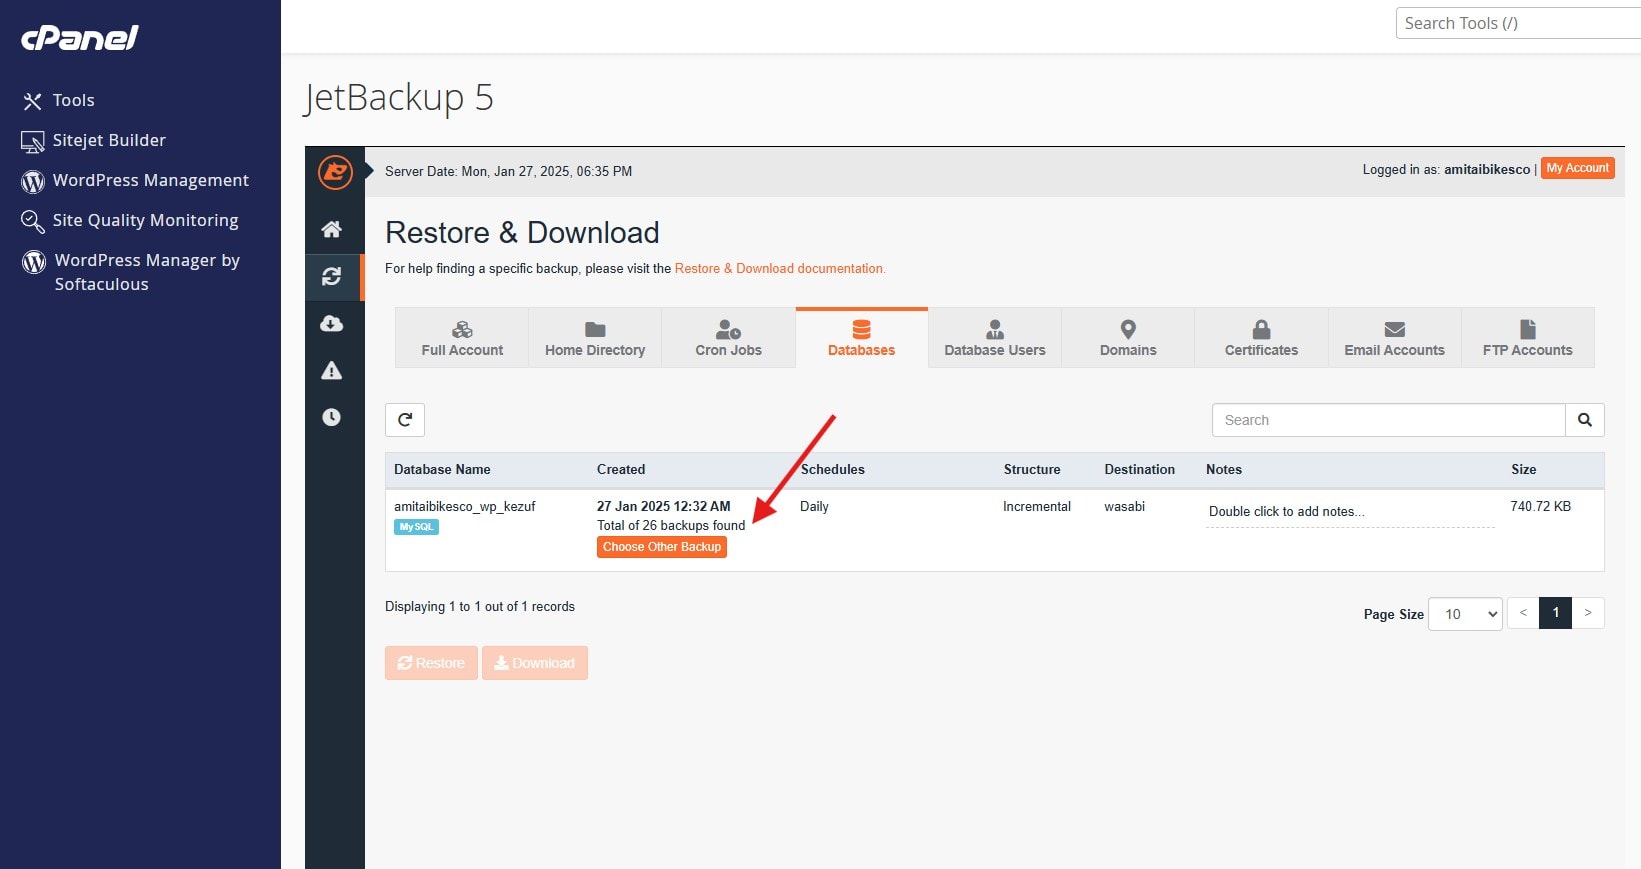This screenshot has width=1641, height=869.
Task: Click the 27 Jan 2025 12:32 AM date
Action: pyautogui.click(x=664, y=506)
